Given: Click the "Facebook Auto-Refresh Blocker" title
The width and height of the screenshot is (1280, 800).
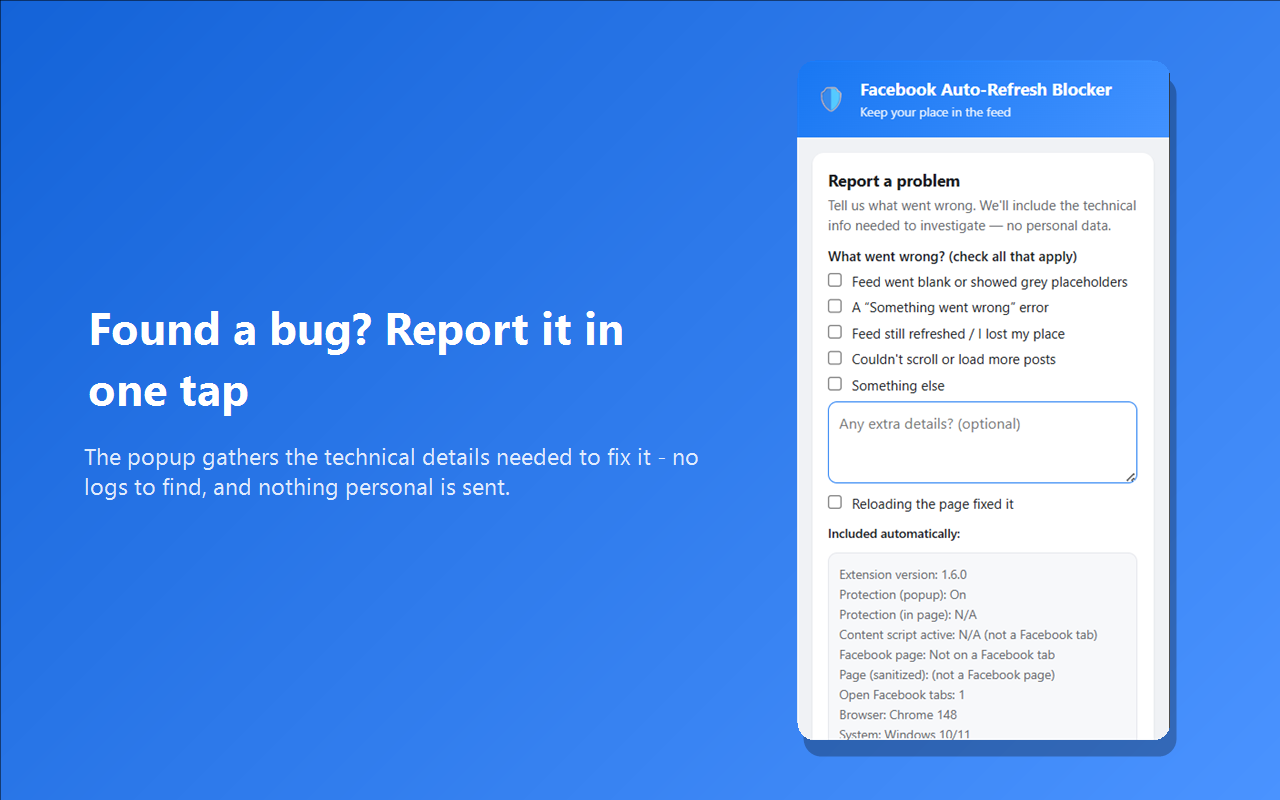Looking at the screenshot, I should click(x=986, y=90).
